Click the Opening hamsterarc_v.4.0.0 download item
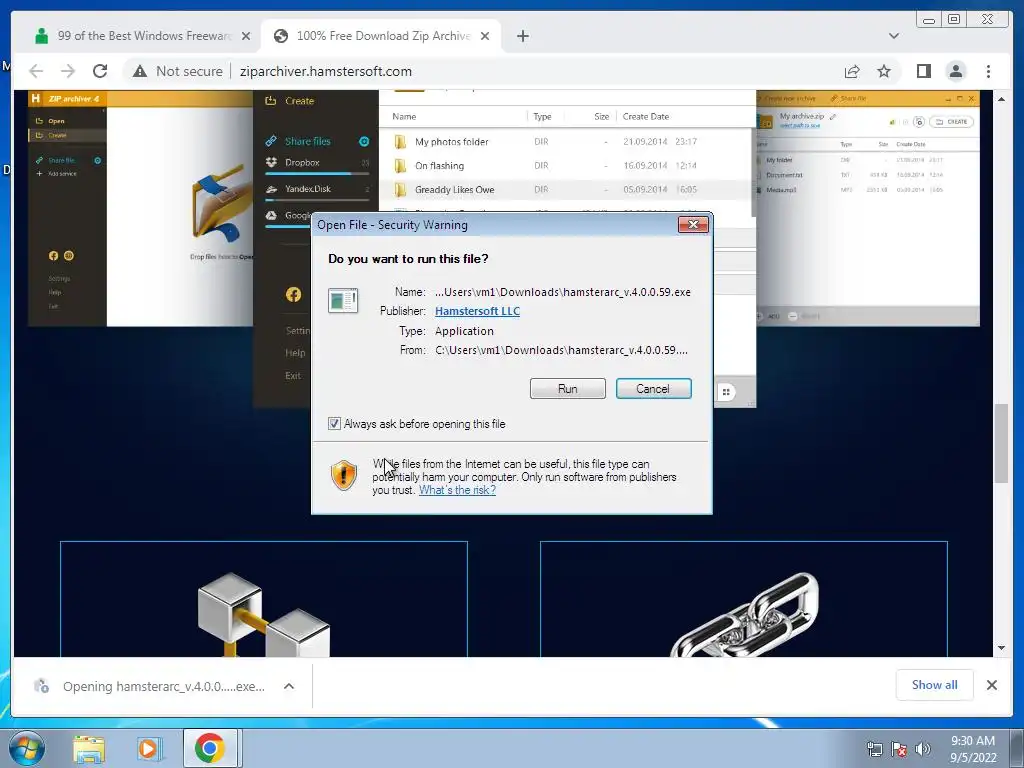Viewport: 1024px width, 768px height. click(x=150, y=686)
